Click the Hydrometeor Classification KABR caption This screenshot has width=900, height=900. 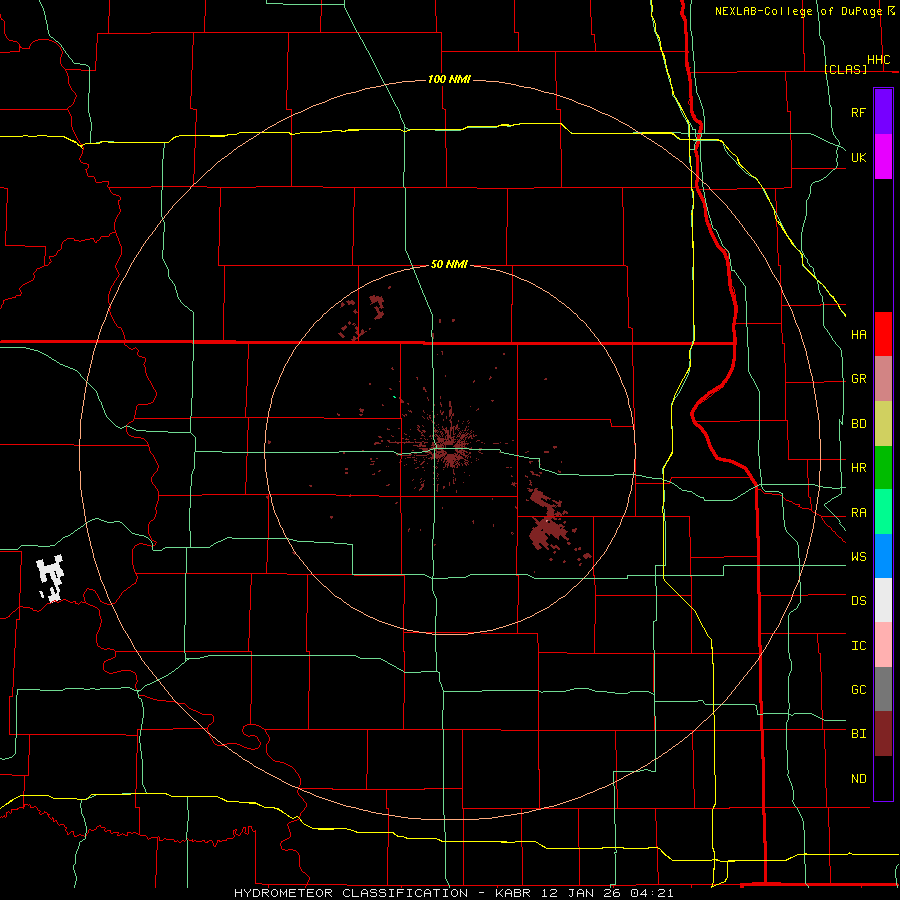tap(453, 893)
